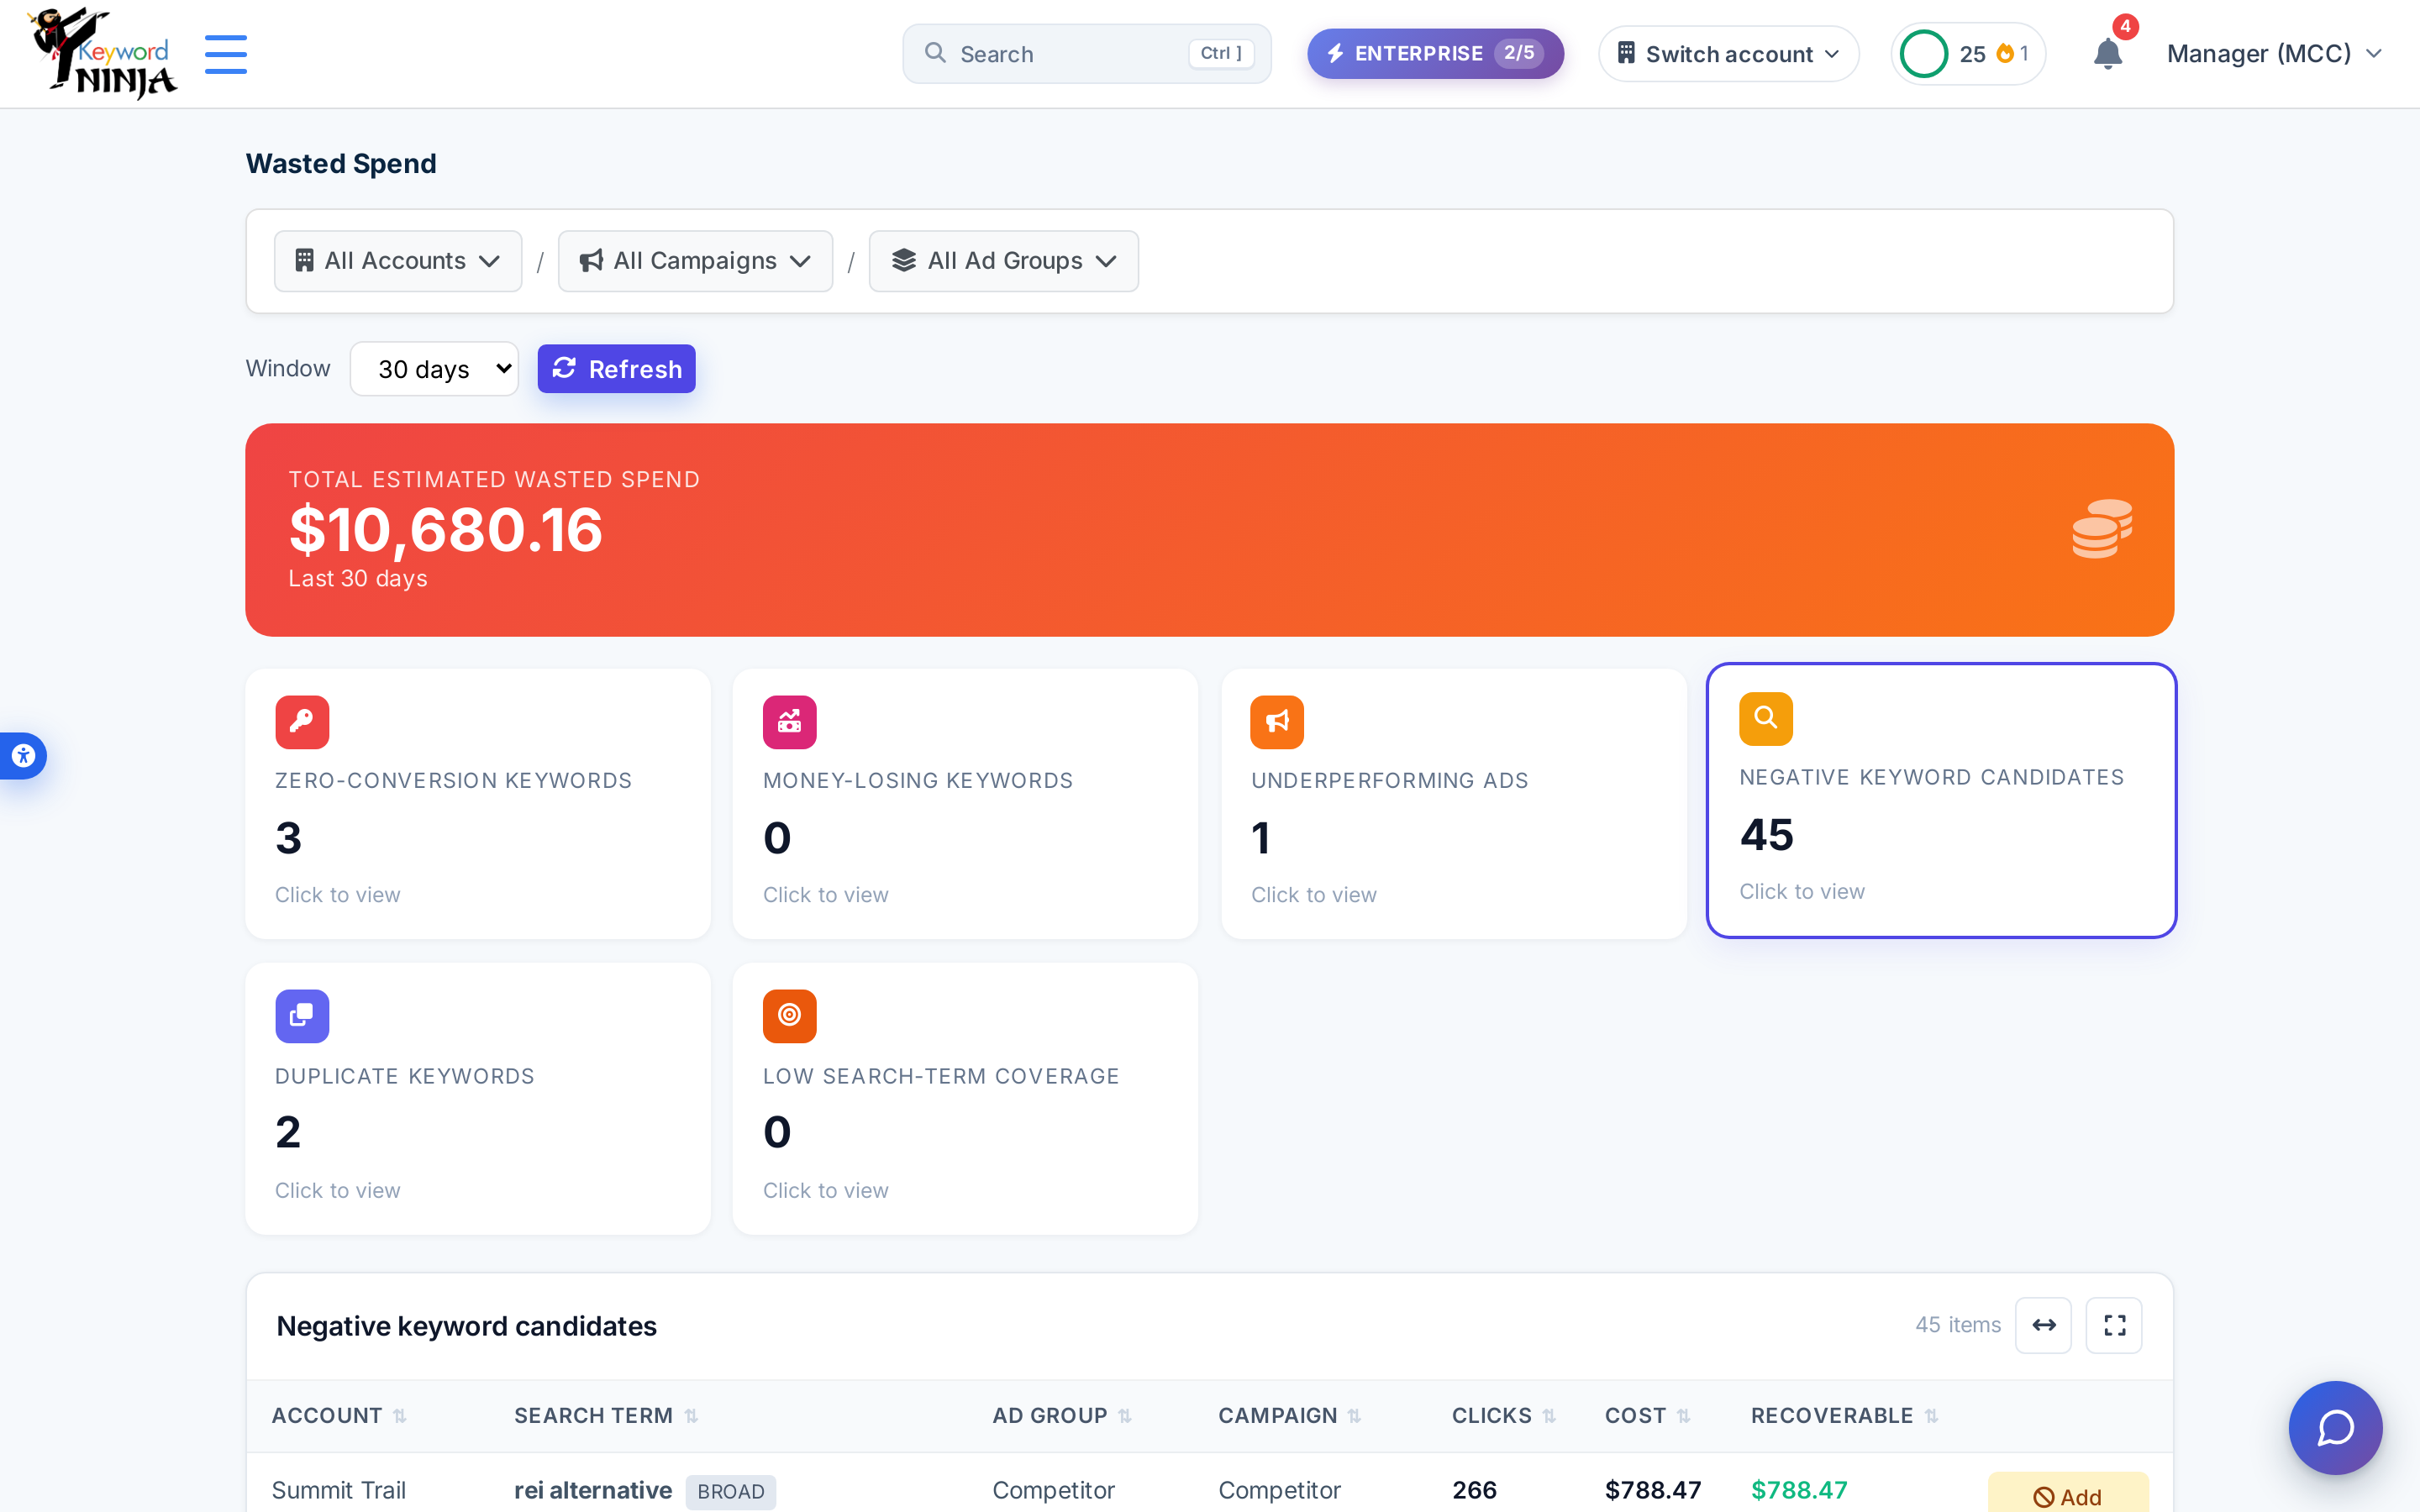Click the Refresh button
This screenshot has height=1512, width=2420.
[616, 369]
